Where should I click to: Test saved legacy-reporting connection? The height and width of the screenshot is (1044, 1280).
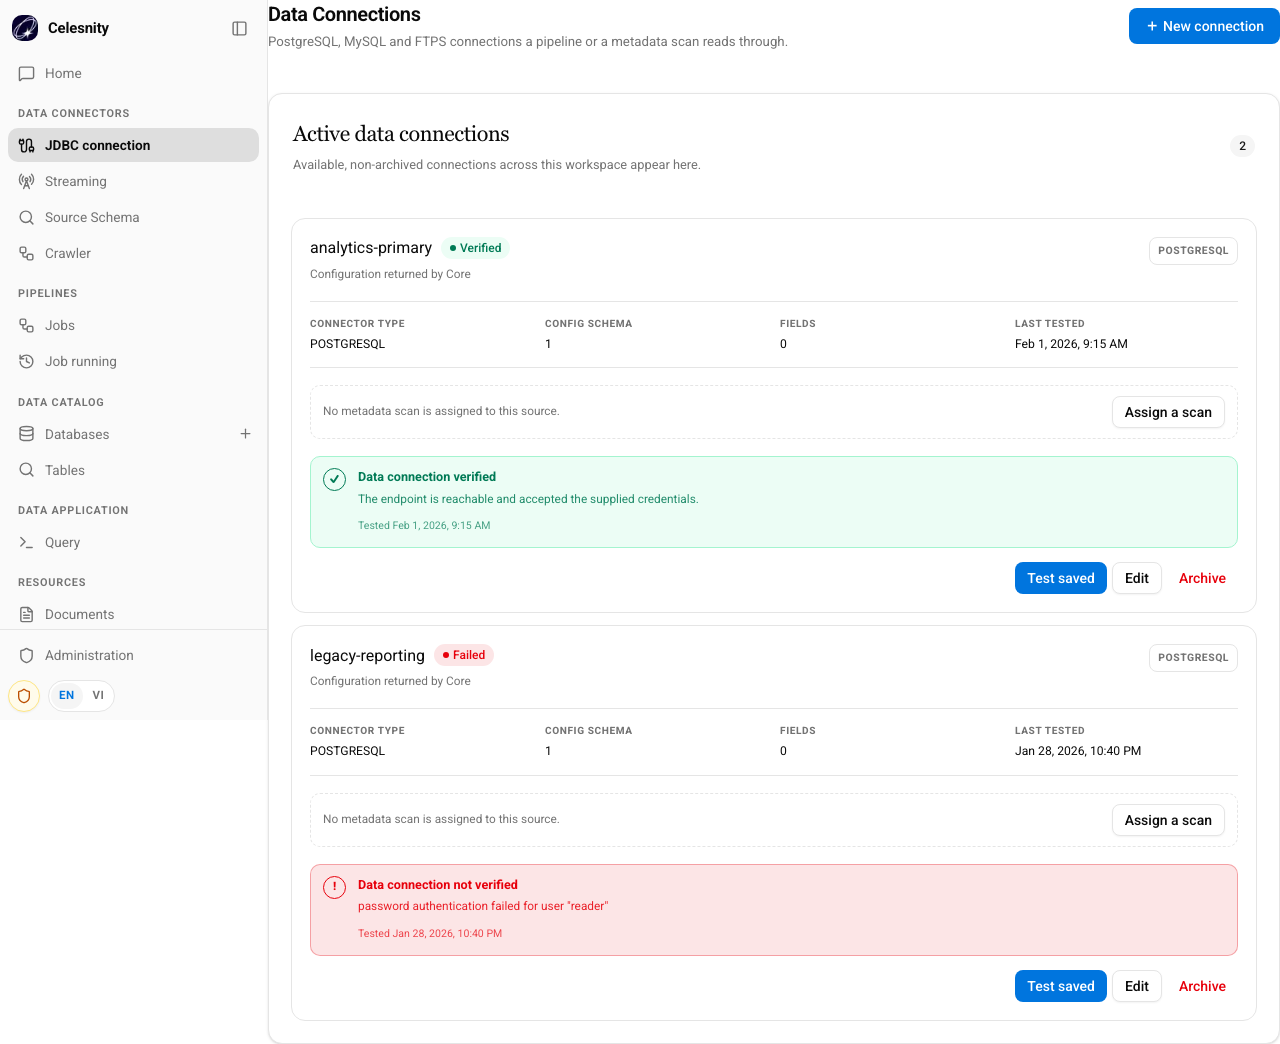pos(1060,986)
